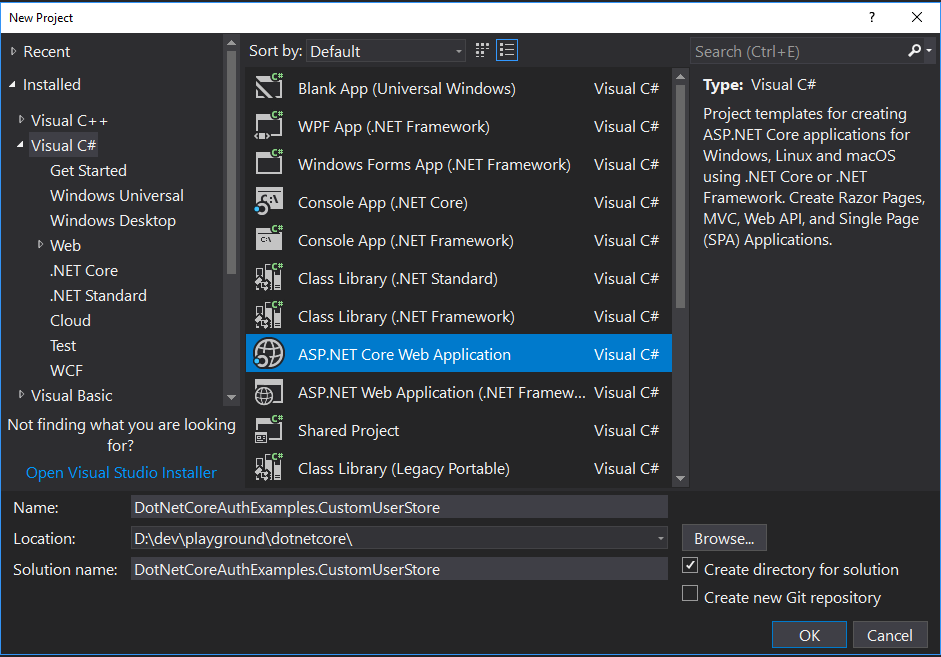Image resolution: width=941 pixels, height=657 pixels.
Task: Open the dialog help question mark
Action: (x=872, y=17)
